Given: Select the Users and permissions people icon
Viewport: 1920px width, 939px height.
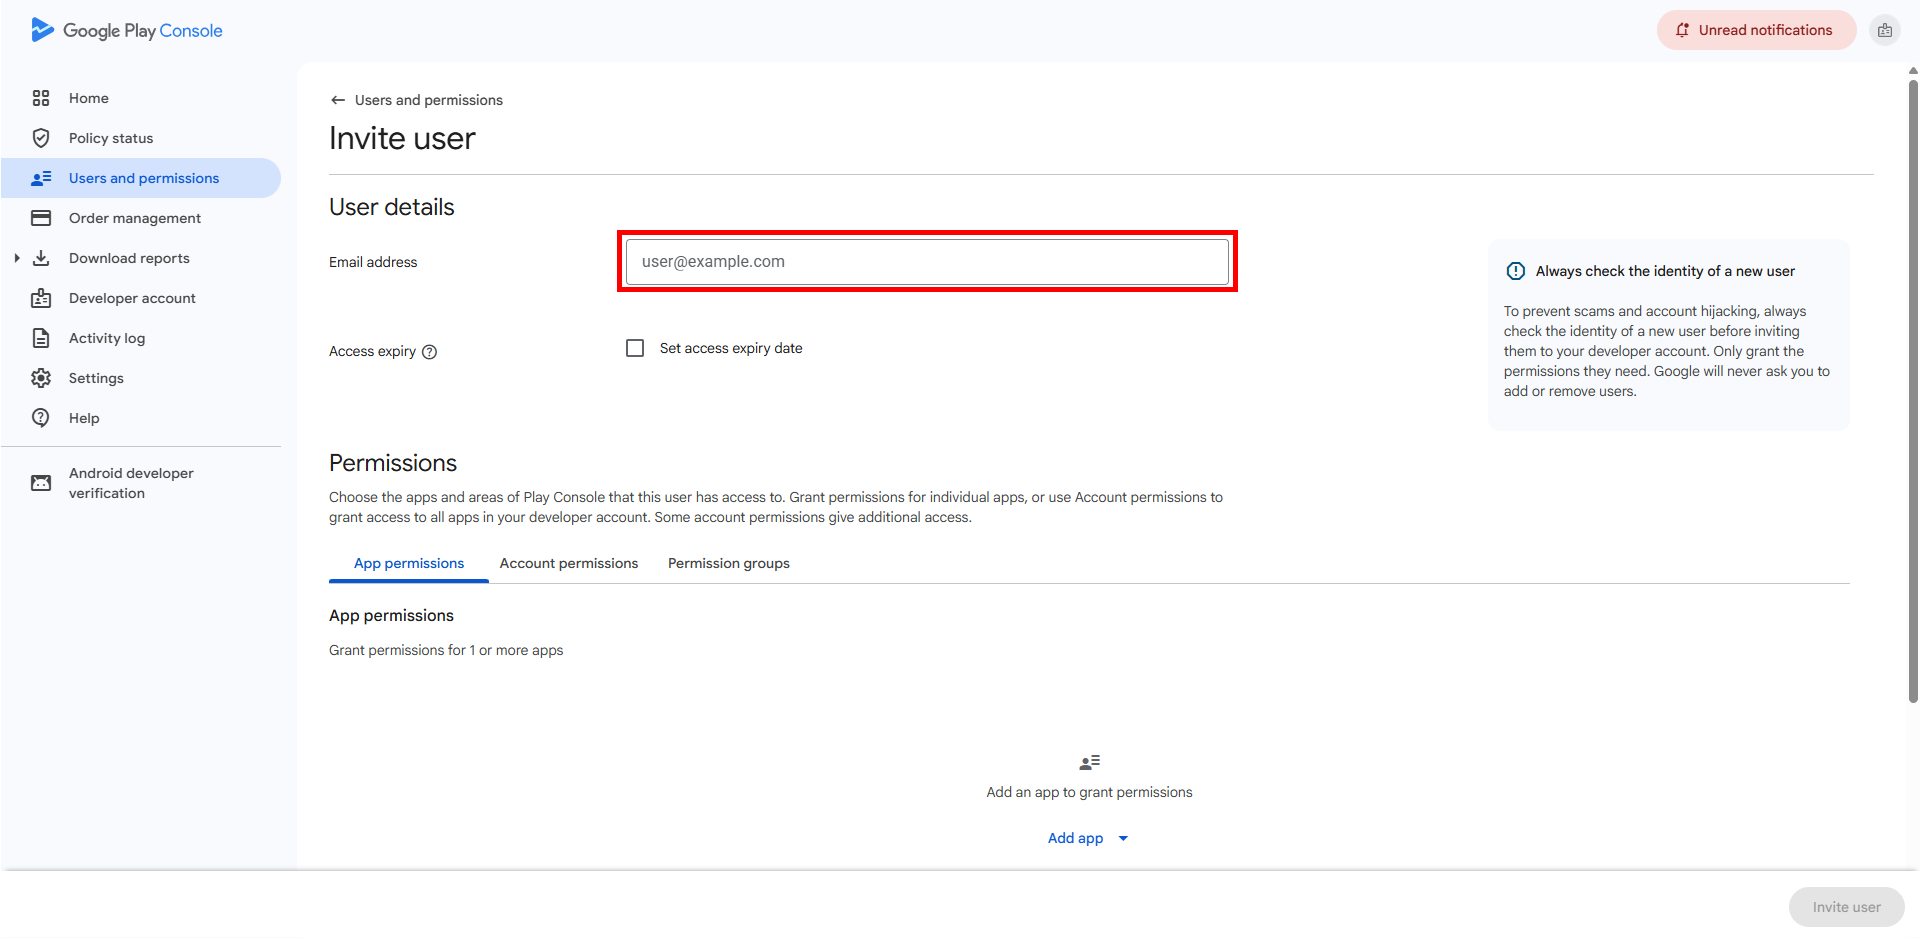Looking at the screenshot, I should pyautogui.click(x=41, y=178).
